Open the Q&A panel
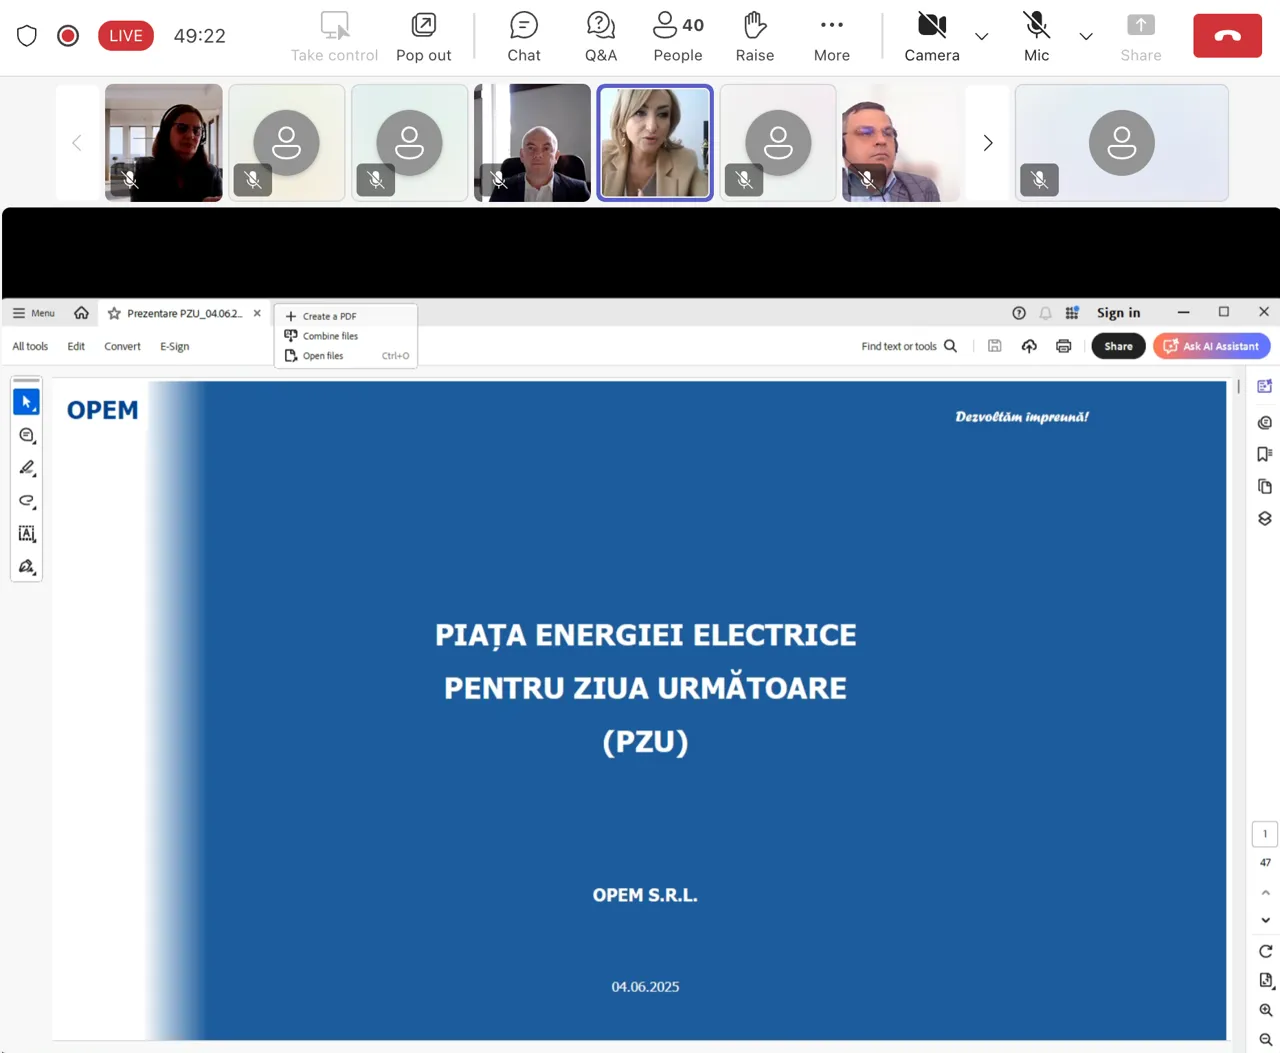 click(x=601, y=37)
